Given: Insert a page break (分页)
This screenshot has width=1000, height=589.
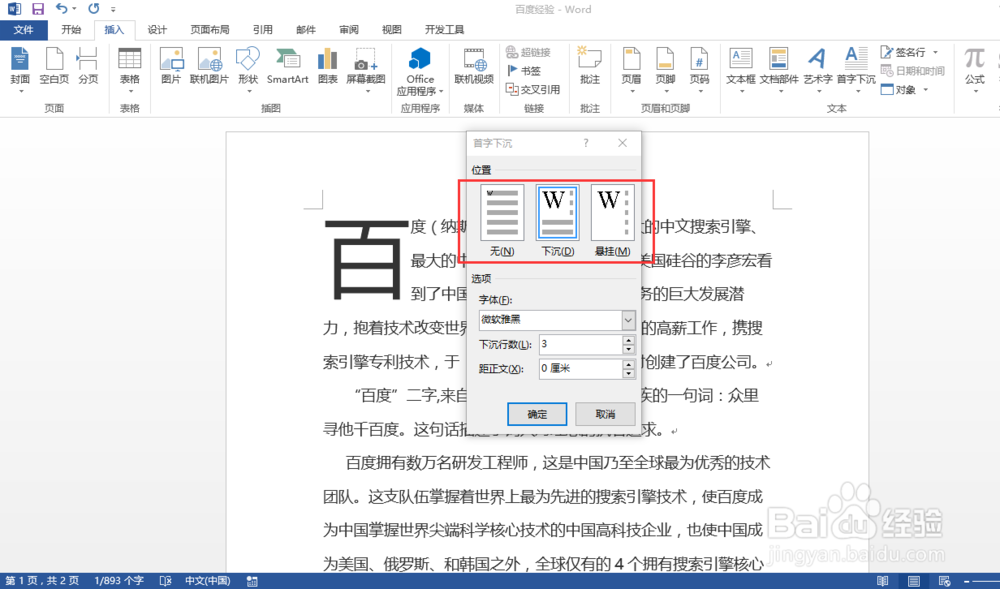Looking at the screenshot, I should tap(88, 66).
